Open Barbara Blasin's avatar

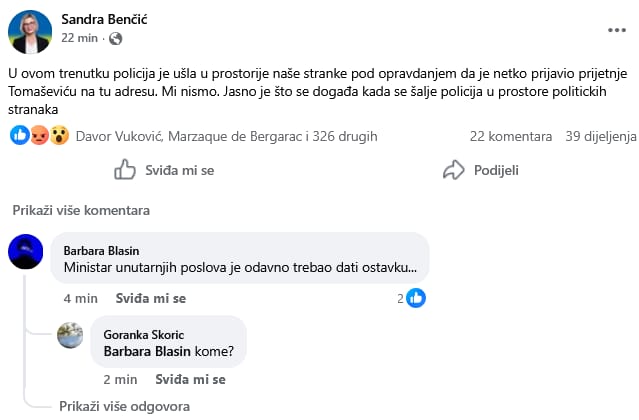(26, 252)
